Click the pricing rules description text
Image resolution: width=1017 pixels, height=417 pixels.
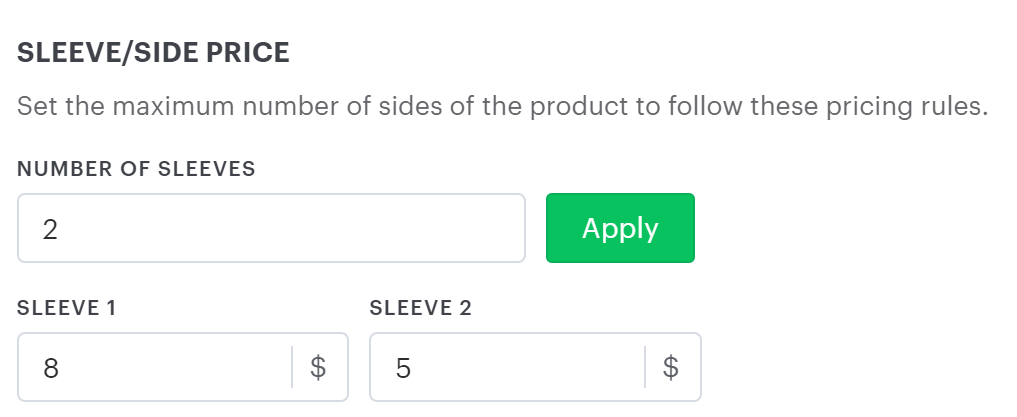click(502, 106)
